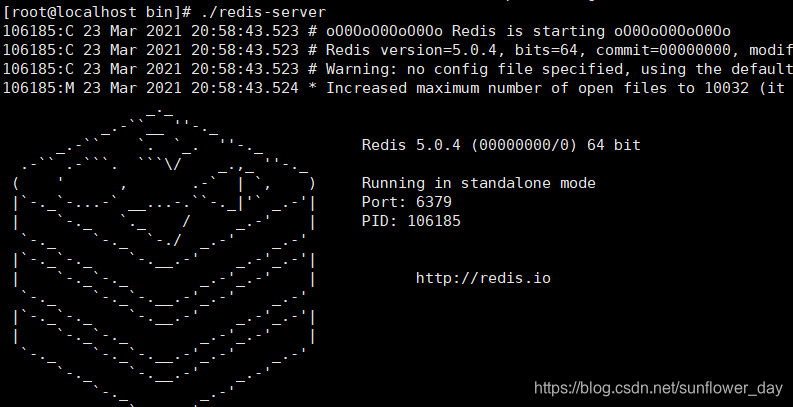The width and height of the screenshot is (793, 407).
Task: Click the 'PID: 106185' text
Action: click(411, 221)
